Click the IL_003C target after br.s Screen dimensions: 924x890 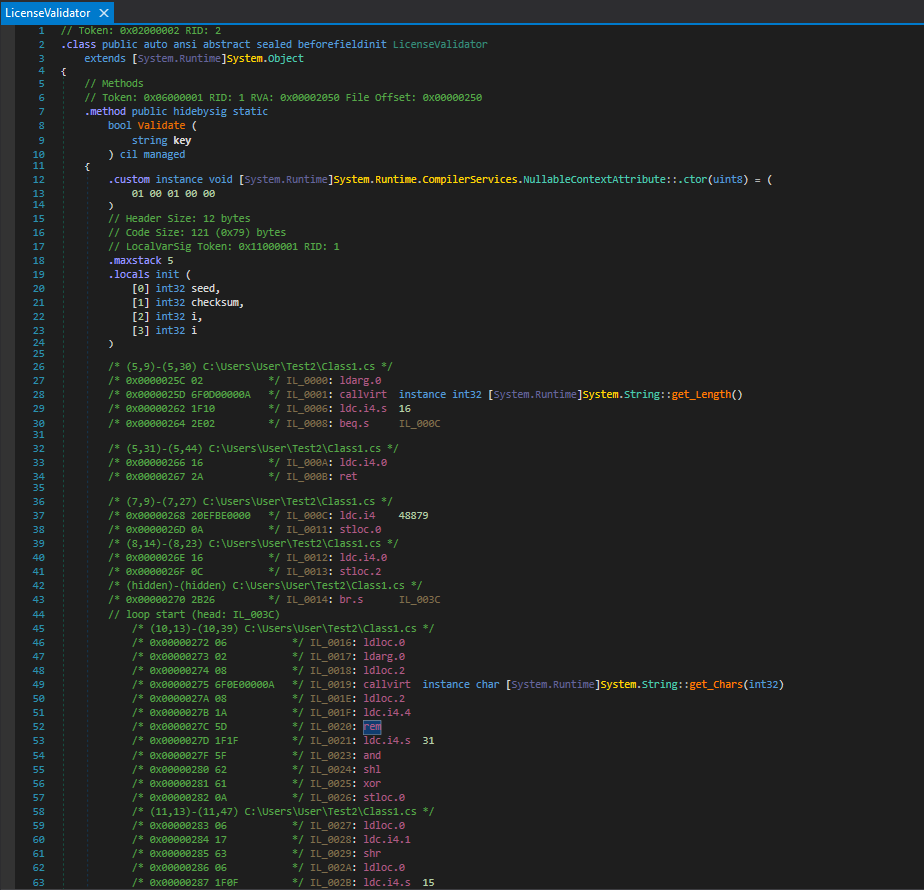[x=420, y=599]
